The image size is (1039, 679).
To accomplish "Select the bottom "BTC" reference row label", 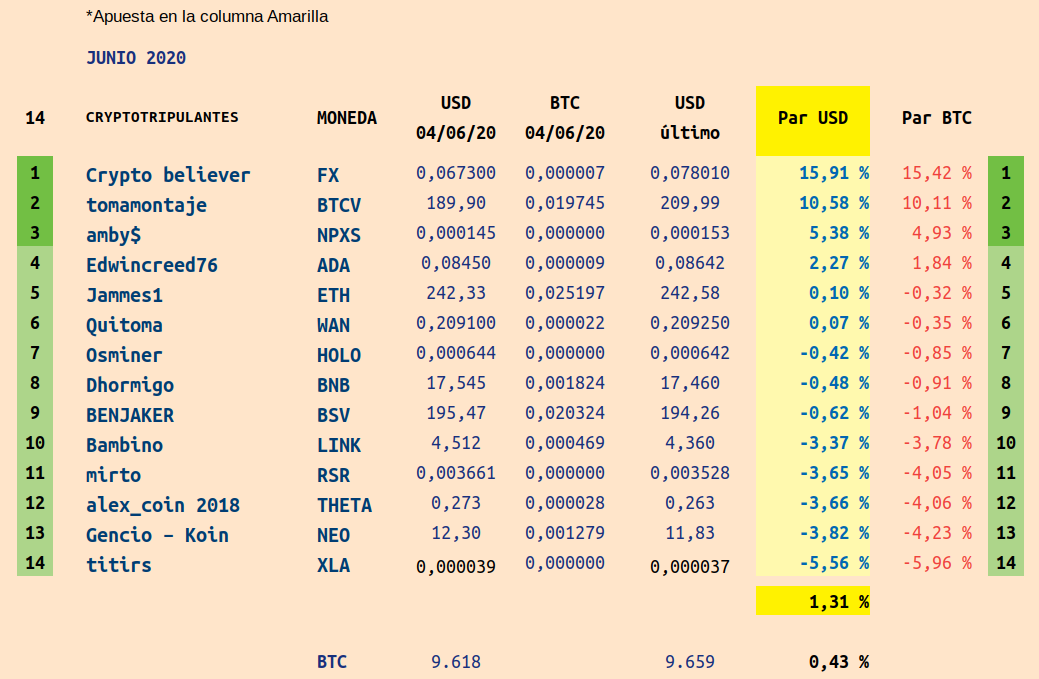I will (x=332, y=661).
